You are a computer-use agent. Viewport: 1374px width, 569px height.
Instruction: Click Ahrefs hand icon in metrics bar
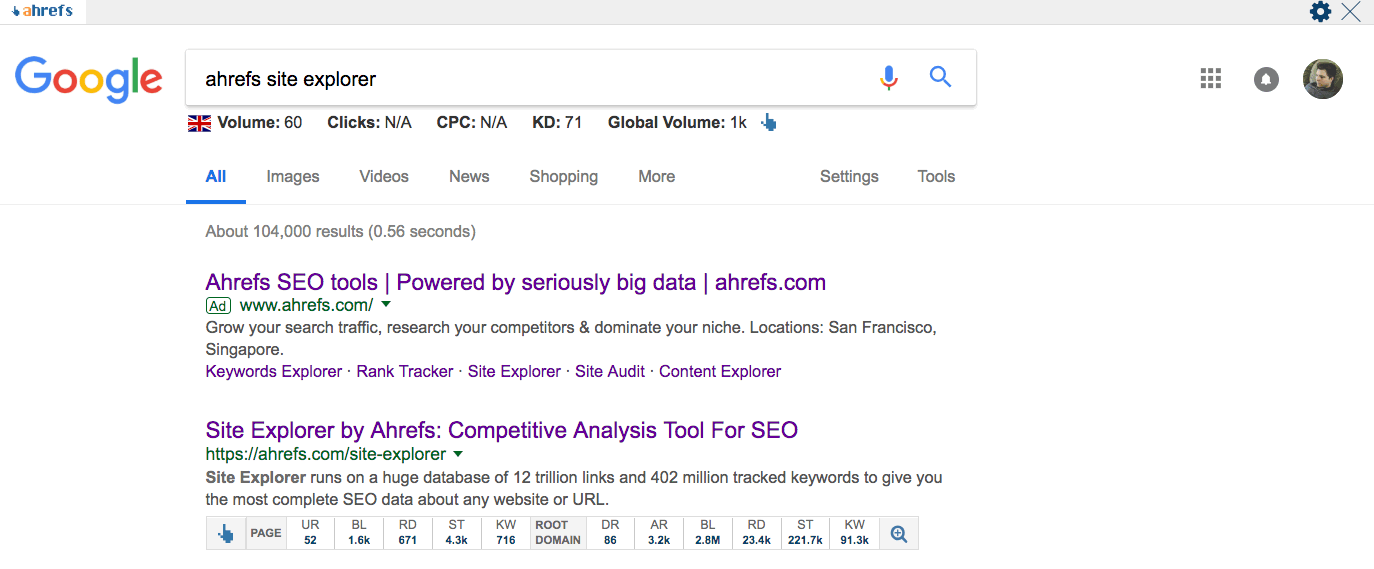[x=226, y=533]
